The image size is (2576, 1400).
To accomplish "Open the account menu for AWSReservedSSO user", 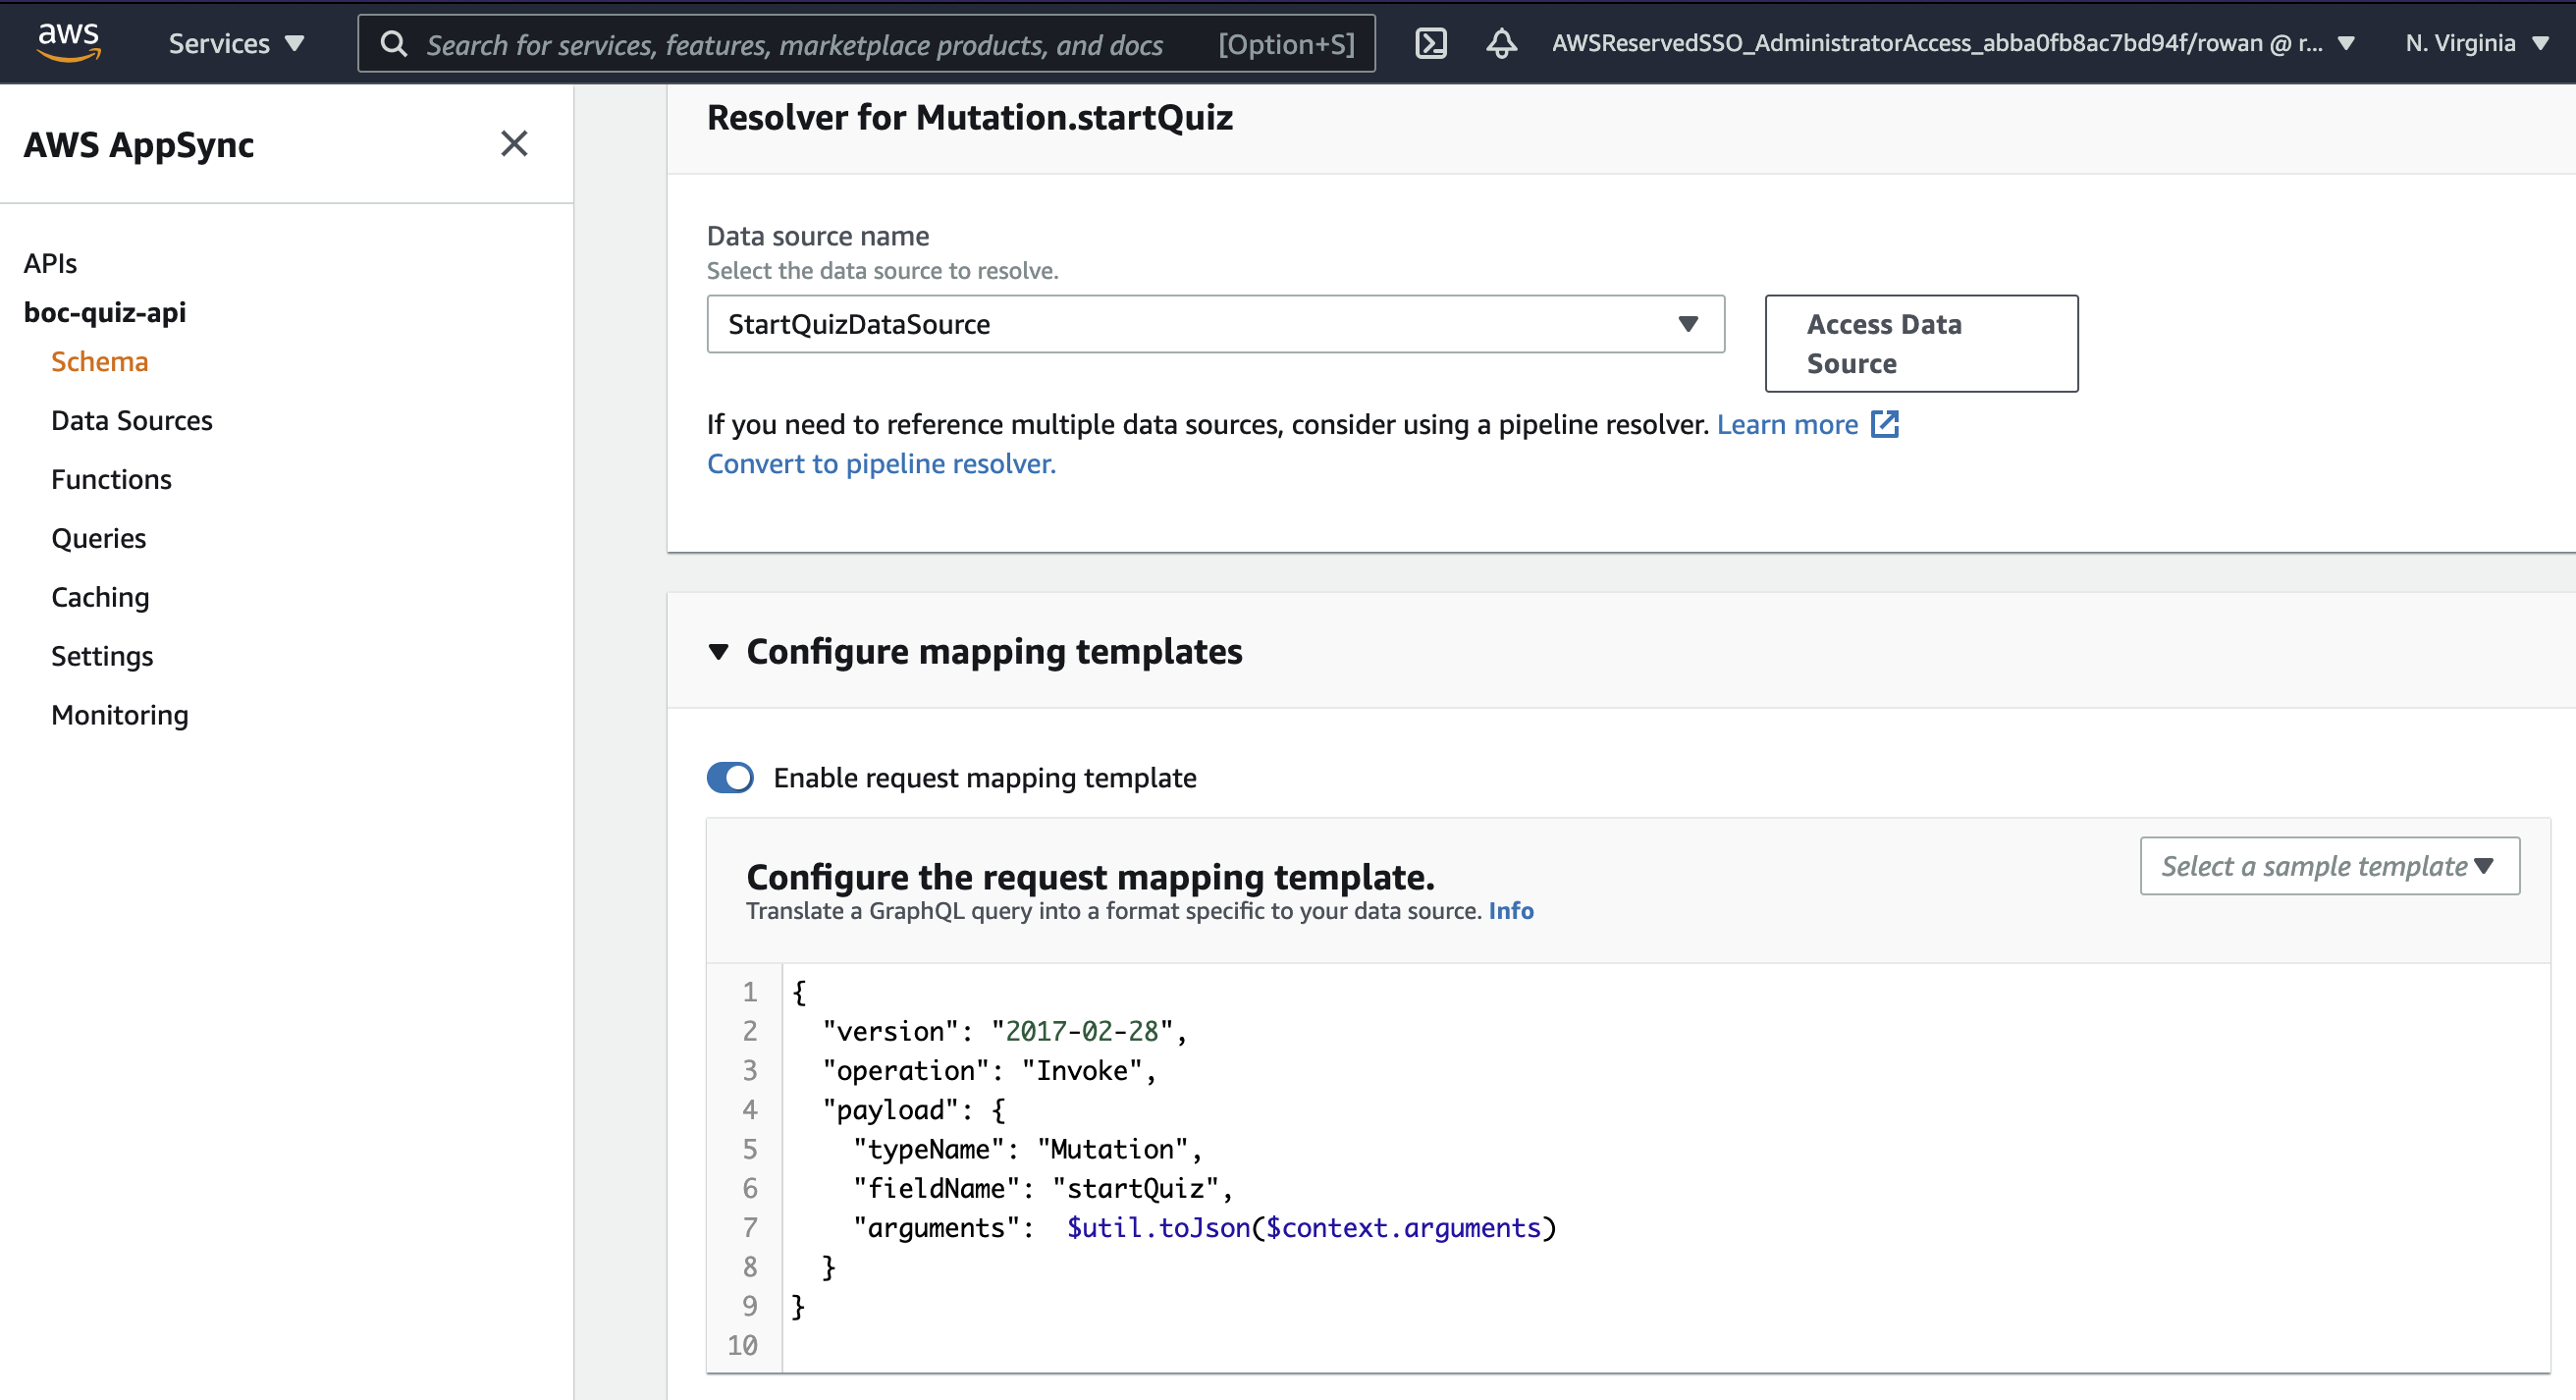I will [1952, 43].
